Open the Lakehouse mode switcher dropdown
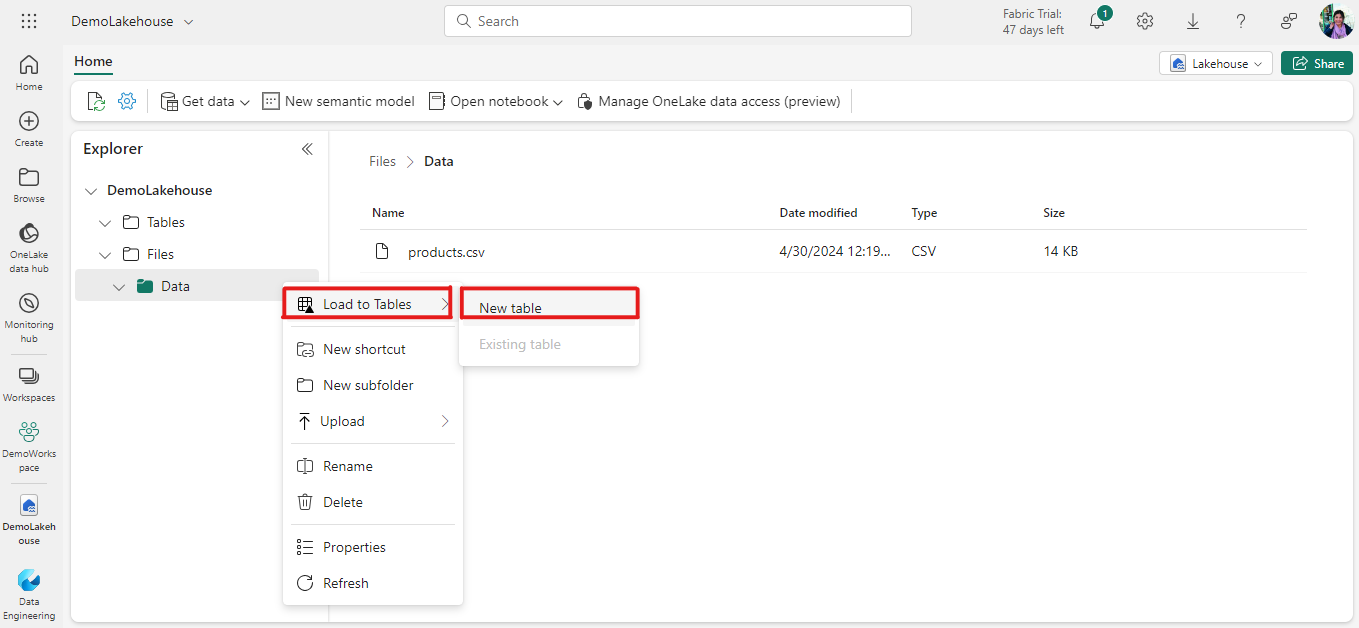 (x=1216, y=63)
